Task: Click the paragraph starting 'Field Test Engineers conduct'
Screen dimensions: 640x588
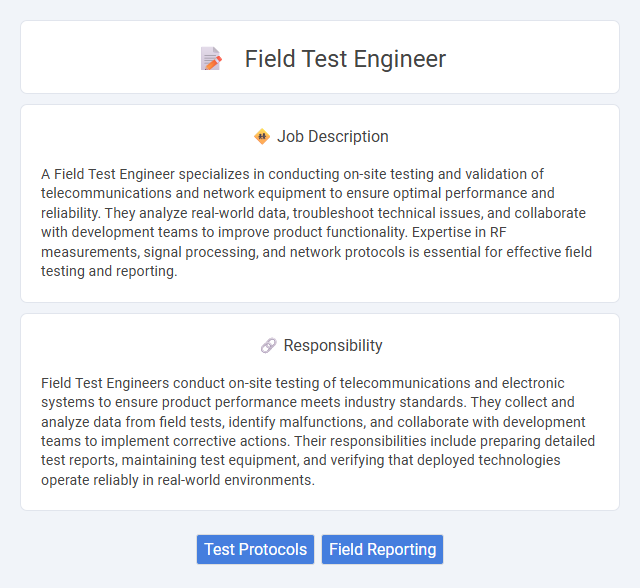Action: tap(318, 431)
